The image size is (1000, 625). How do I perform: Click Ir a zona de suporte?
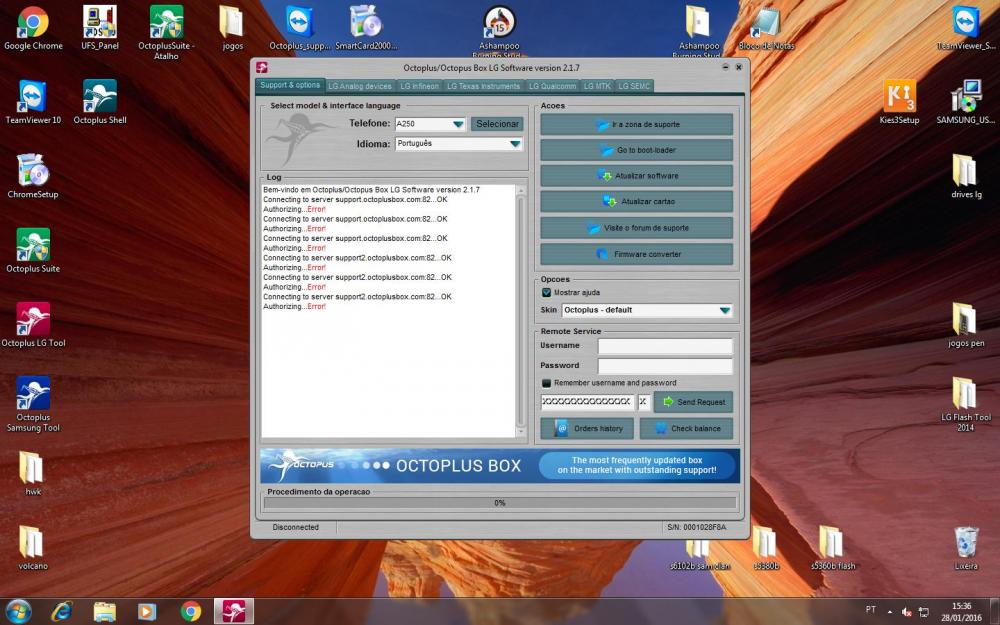636,124
